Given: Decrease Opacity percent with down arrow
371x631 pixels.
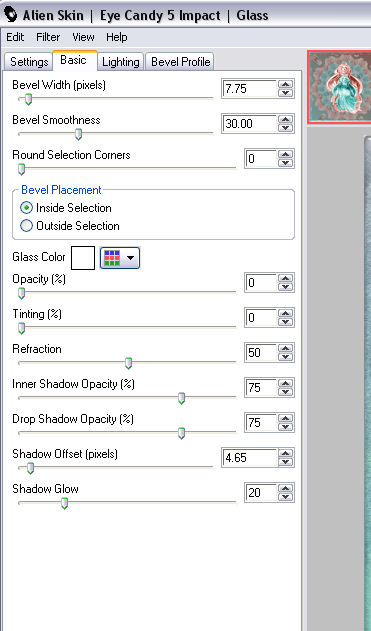Looking at the screenshot, I should click(x=286, y=287).
